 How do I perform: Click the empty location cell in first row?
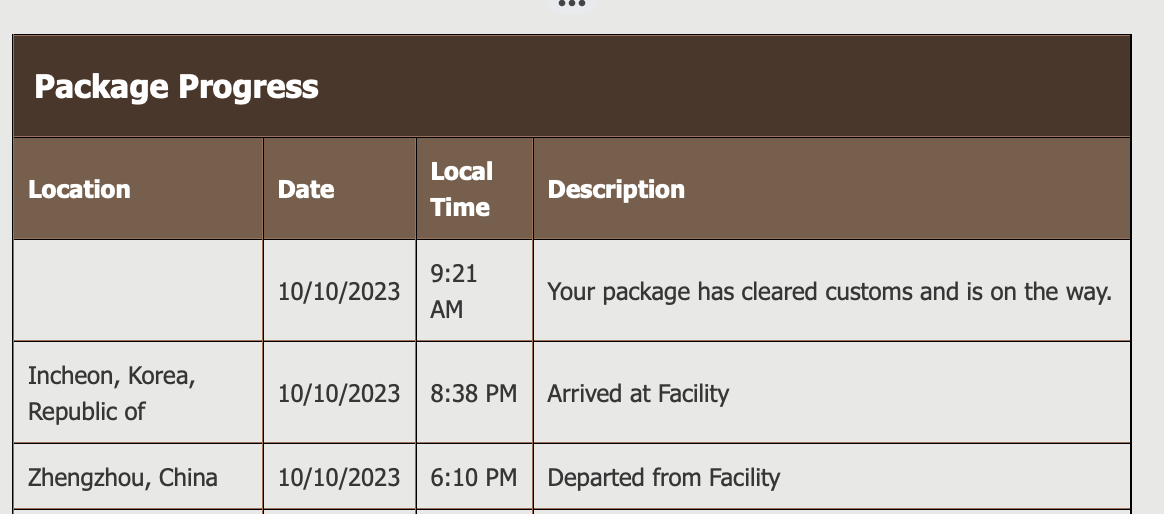(x=138, y=291)
